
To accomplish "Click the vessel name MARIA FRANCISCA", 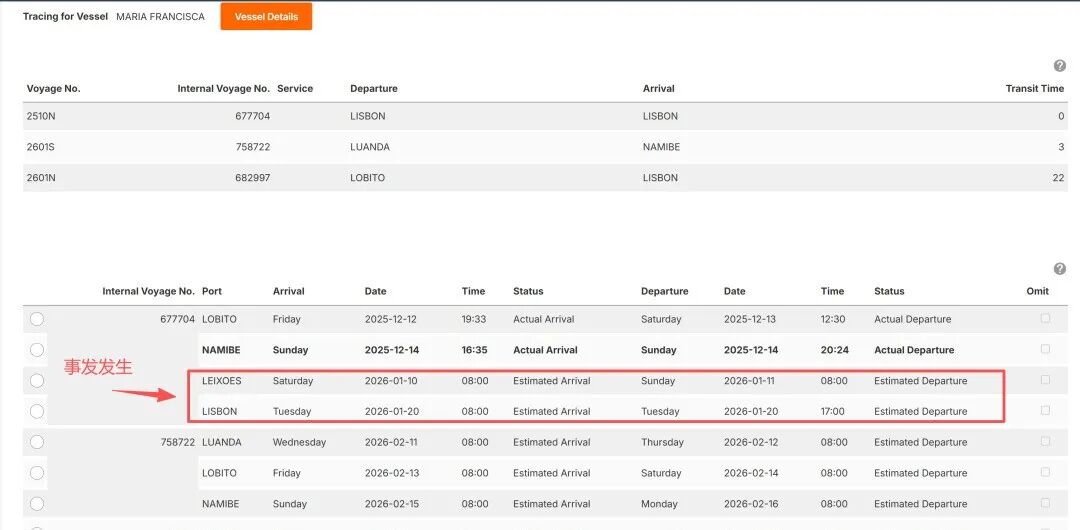I will click(160, 17).
